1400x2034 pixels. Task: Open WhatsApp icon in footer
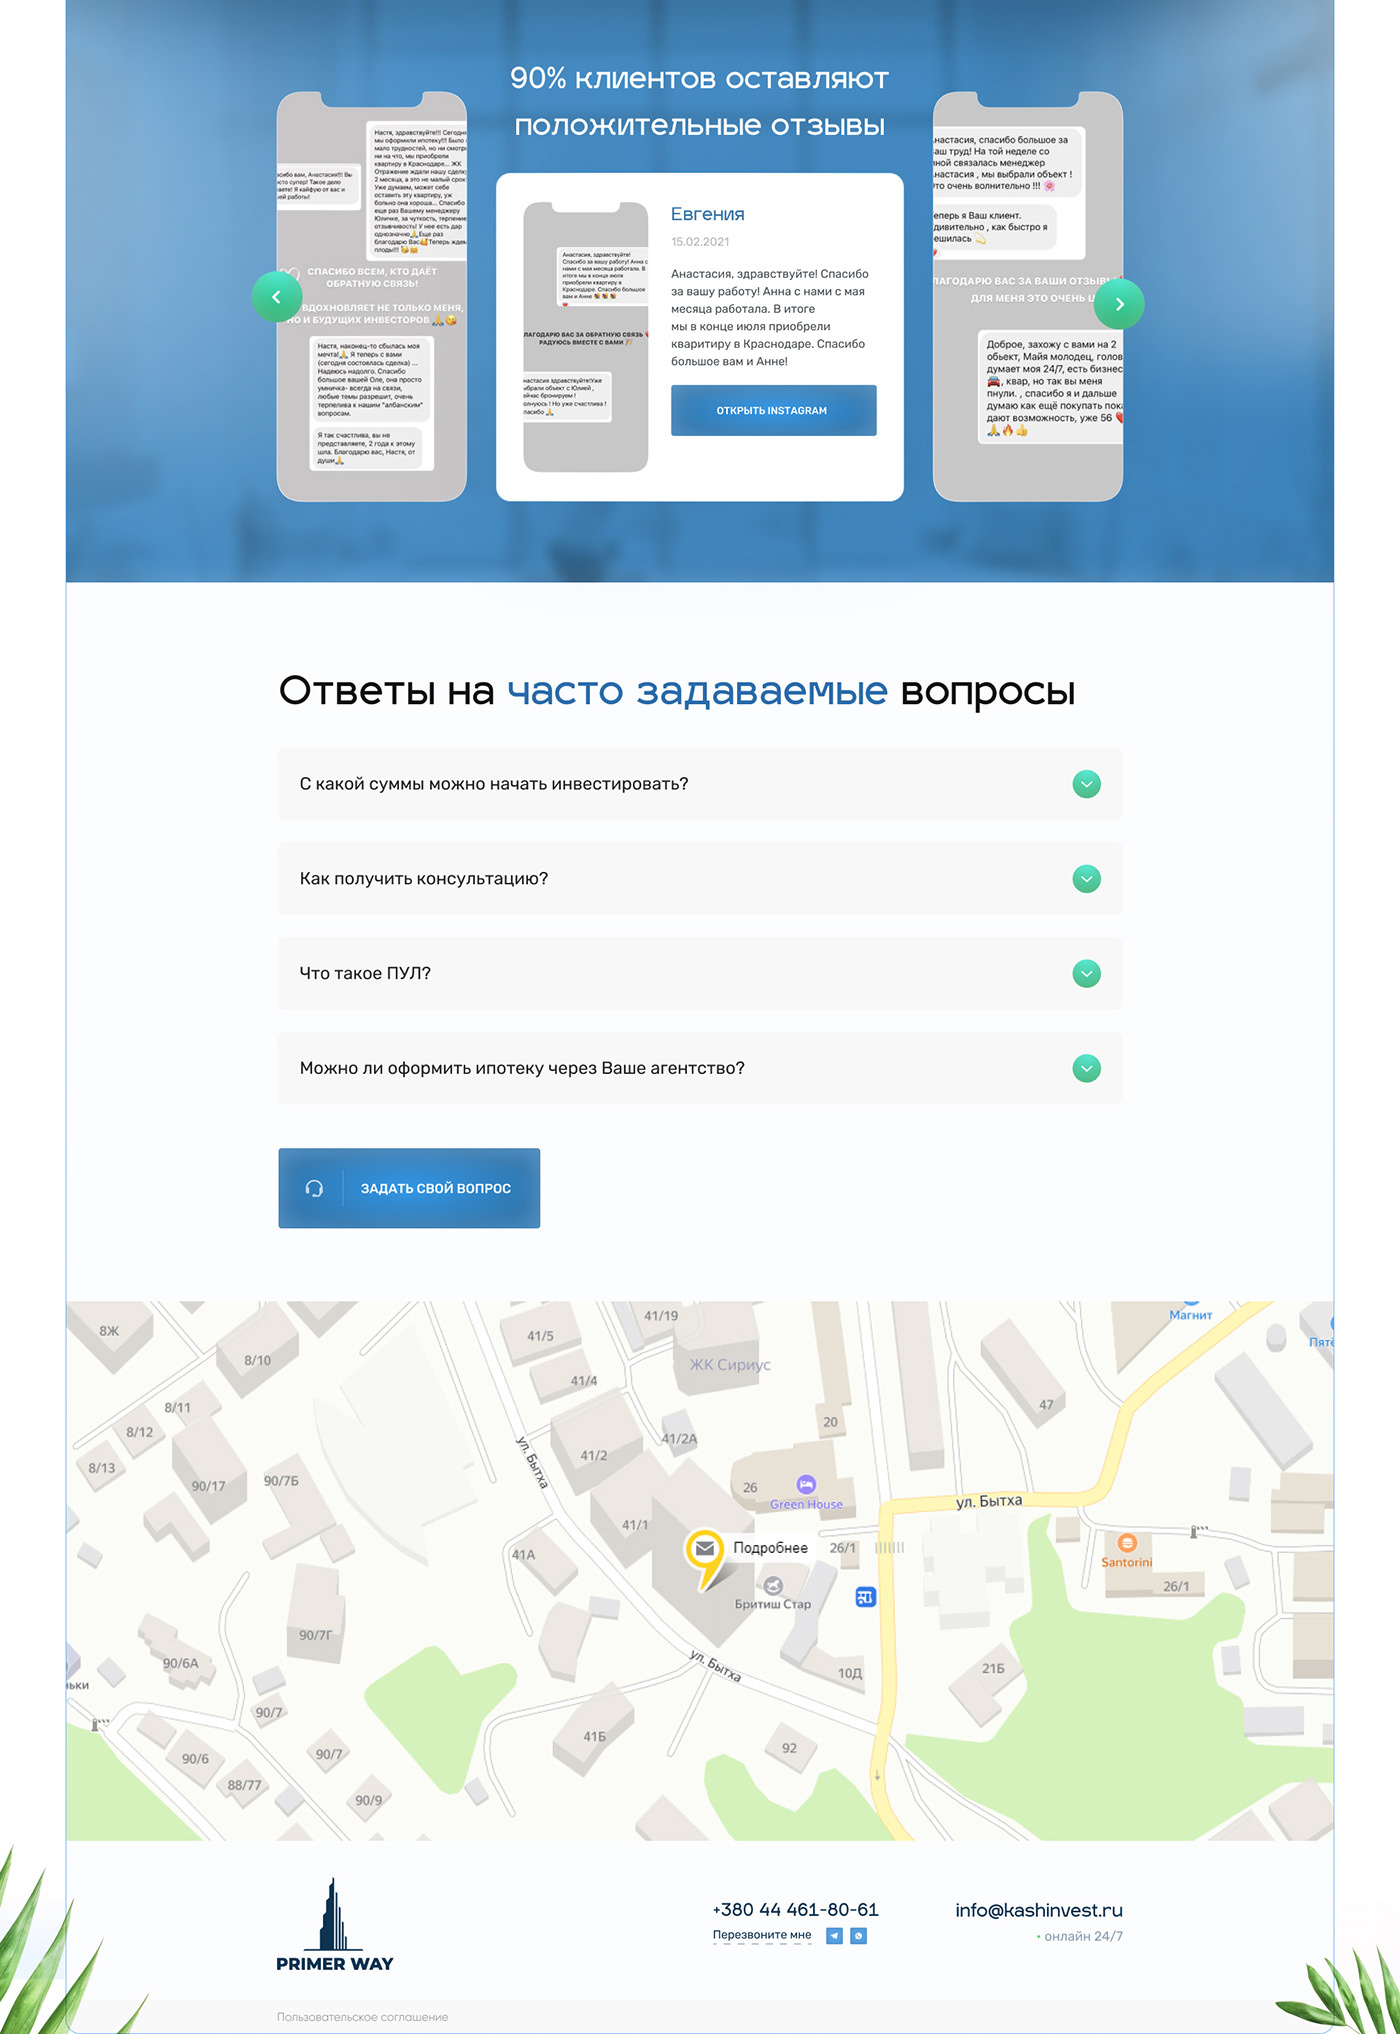pos(858,1936)
